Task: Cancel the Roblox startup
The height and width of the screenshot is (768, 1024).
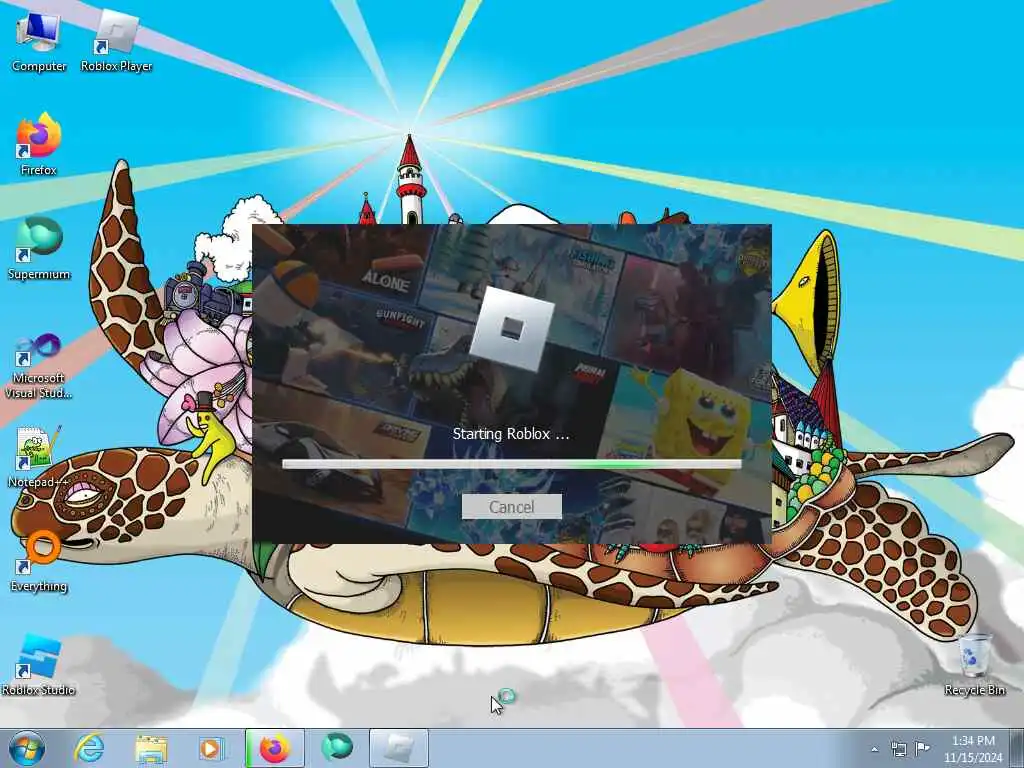Action: [511, 507]
